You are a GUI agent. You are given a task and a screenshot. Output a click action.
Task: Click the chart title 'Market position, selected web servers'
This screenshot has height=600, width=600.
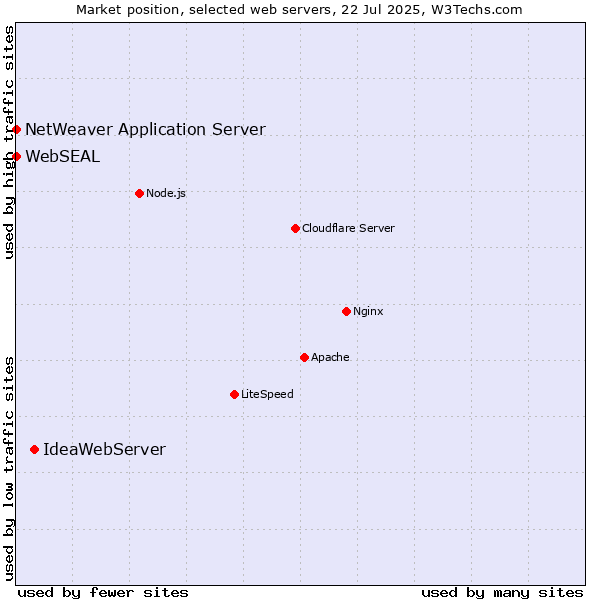pyautogui.click(x=204, y=10)
